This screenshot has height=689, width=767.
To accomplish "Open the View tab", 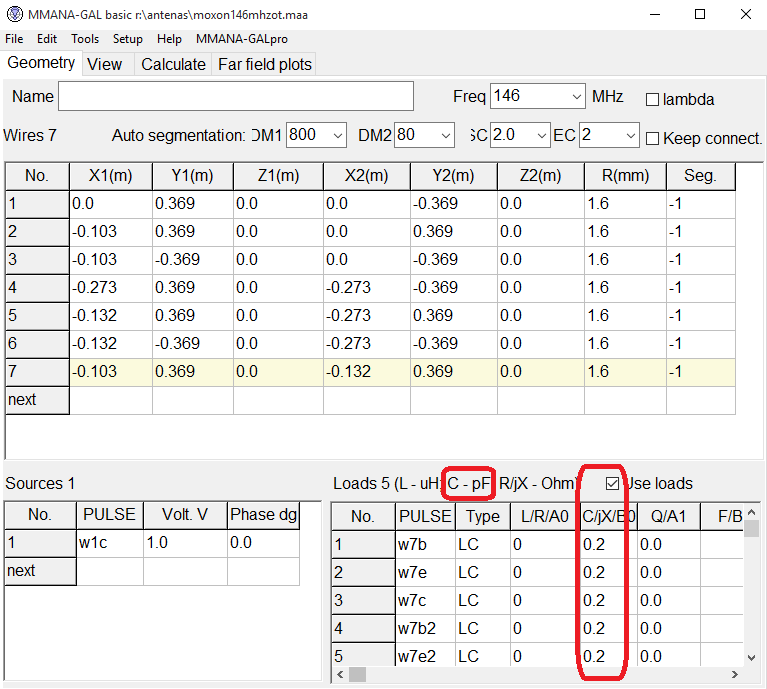I will tap(104, 64).
